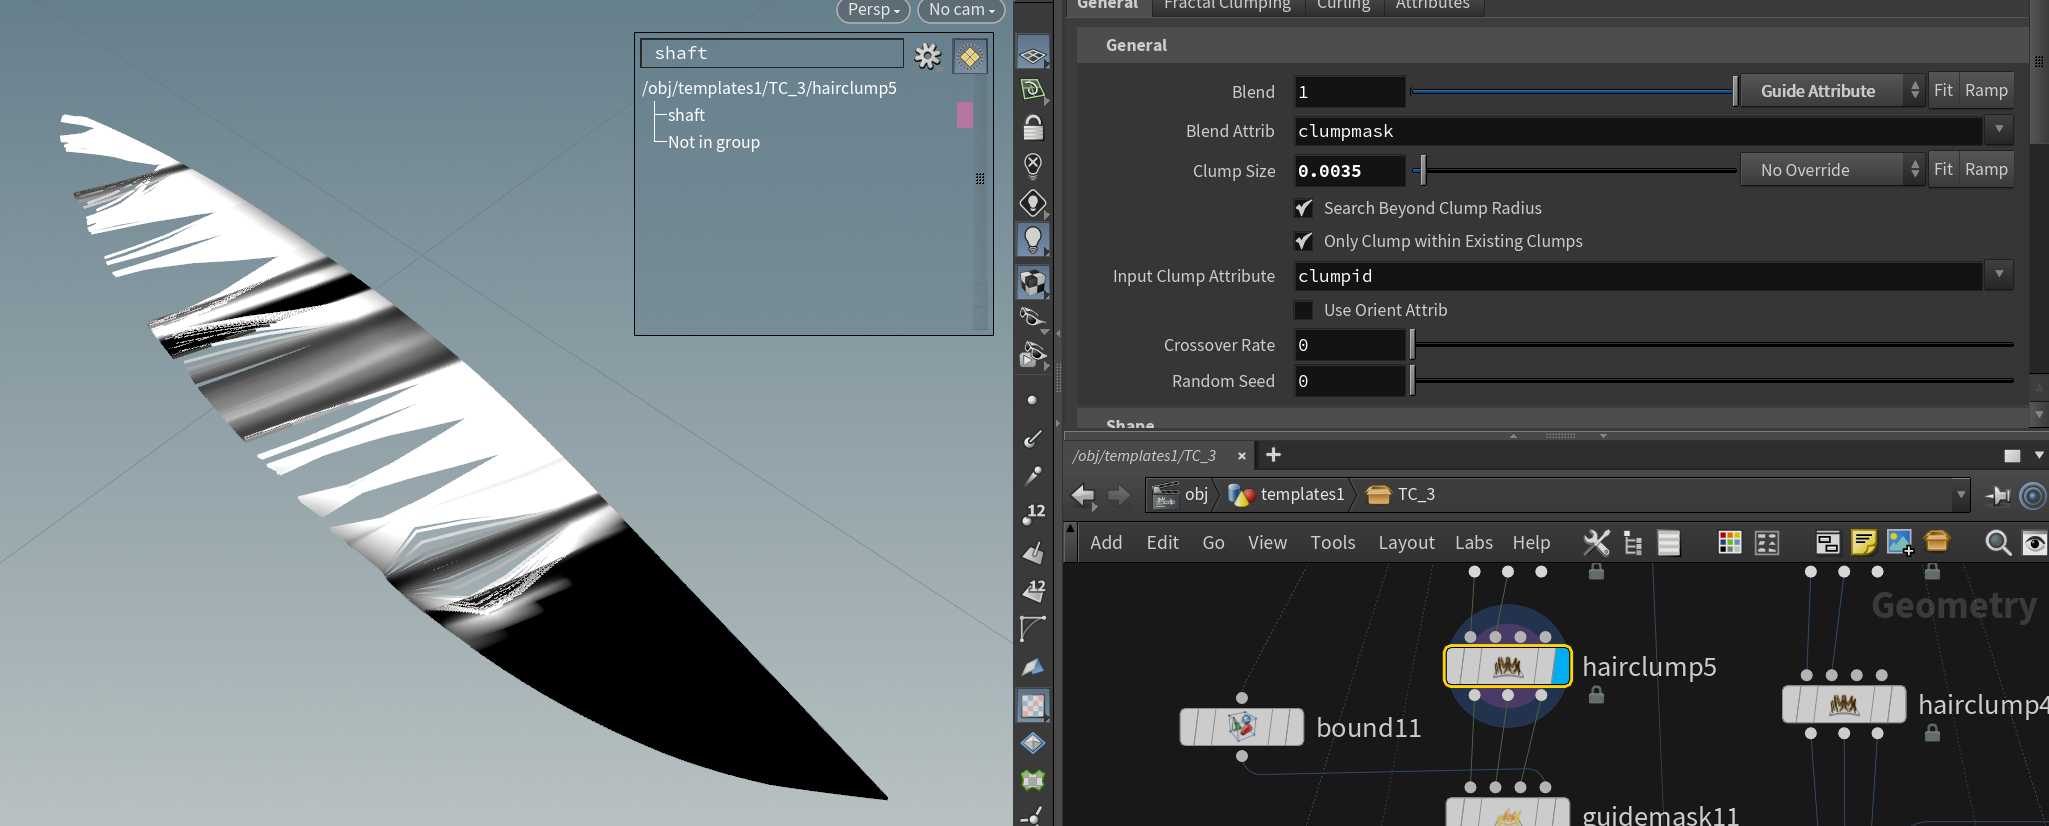Viewport: 2049px width, 826px height.
Task: Open the gear settings icon beside shaft field
Action: click(x=928, y=56)
